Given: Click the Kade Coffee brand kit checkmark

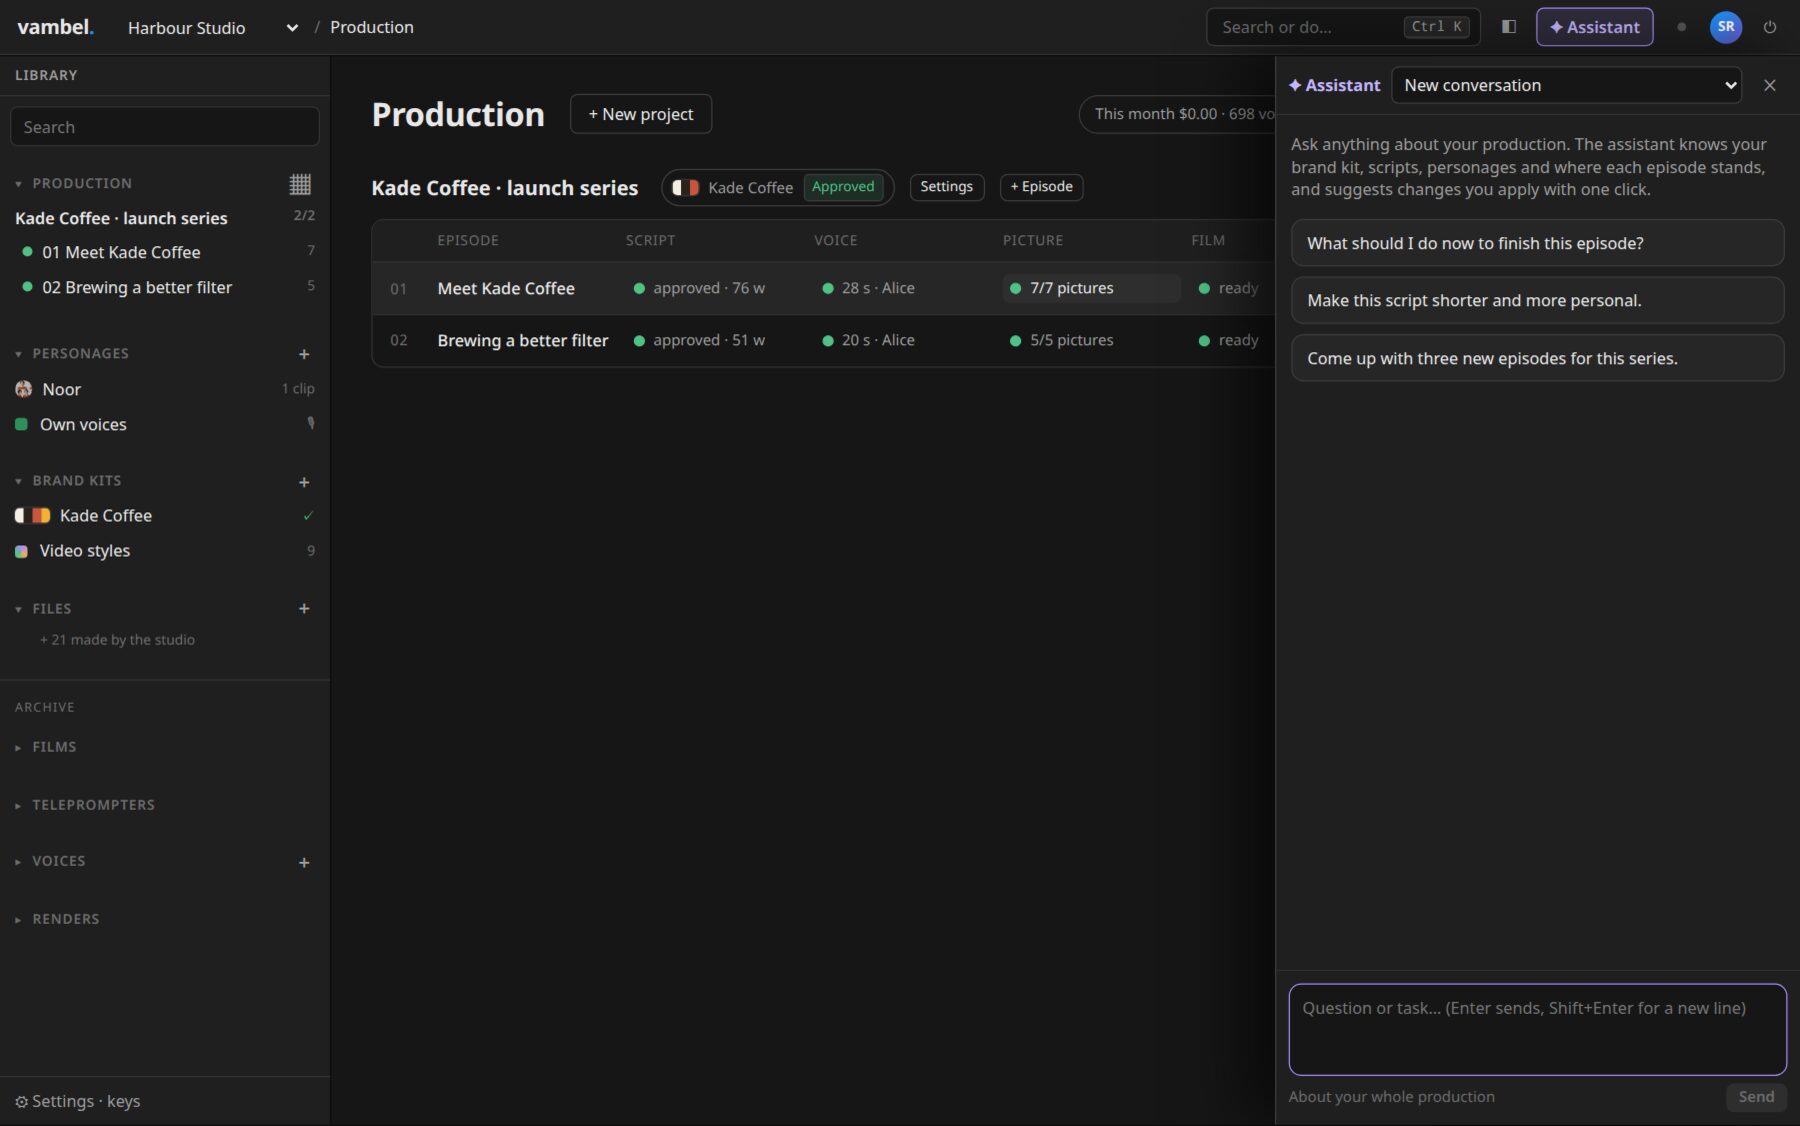Looking at the screenshot, I should 308,516.
